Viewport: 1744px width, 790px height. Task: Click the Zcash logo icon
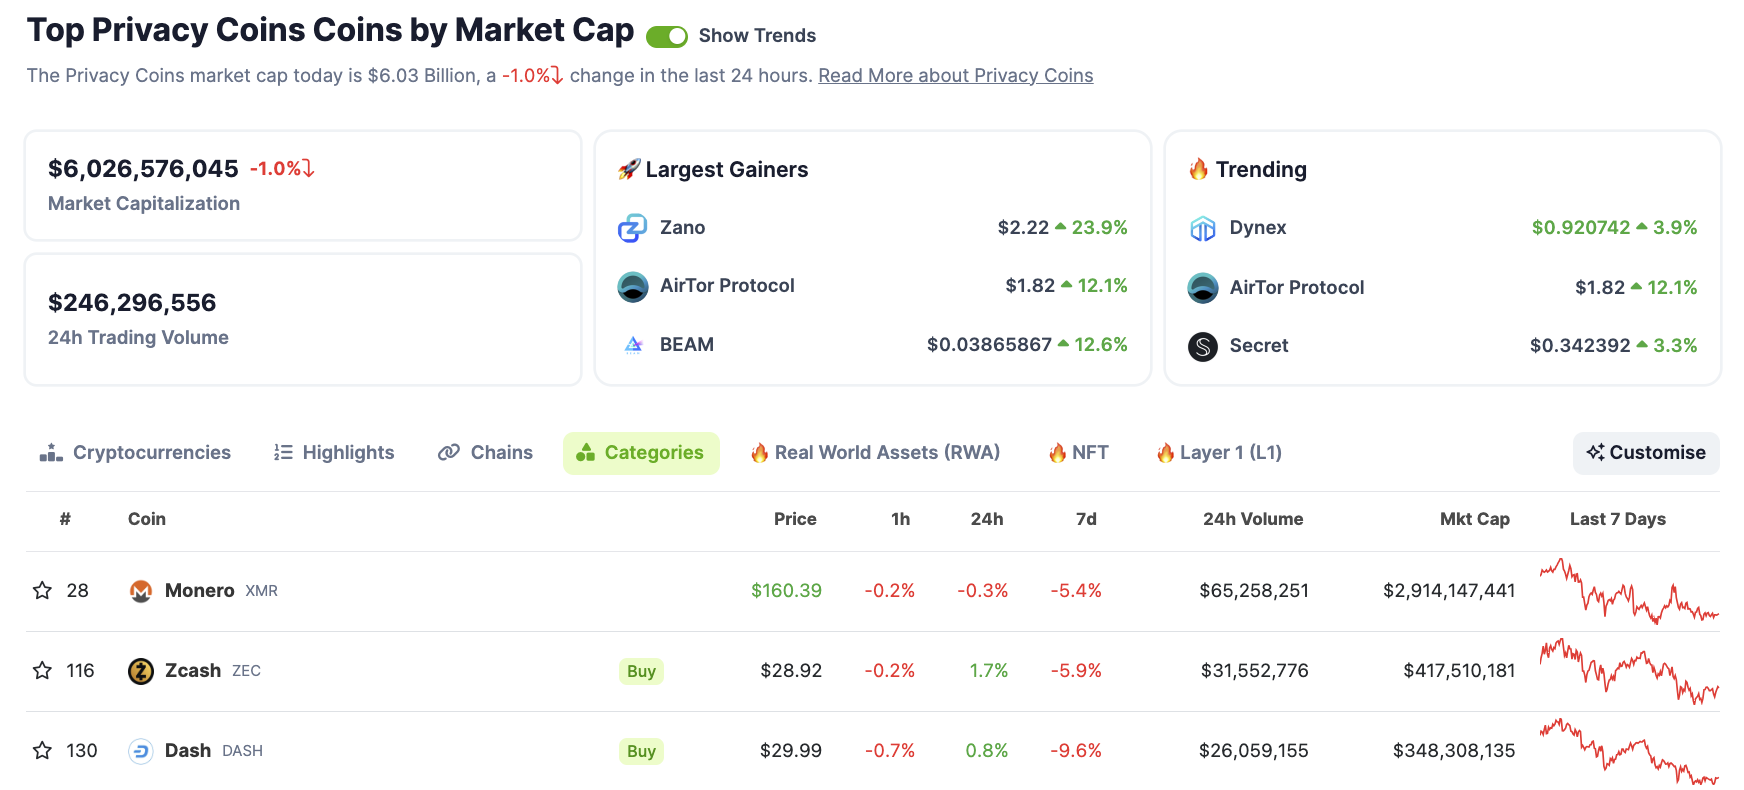[x=141, y=671]
